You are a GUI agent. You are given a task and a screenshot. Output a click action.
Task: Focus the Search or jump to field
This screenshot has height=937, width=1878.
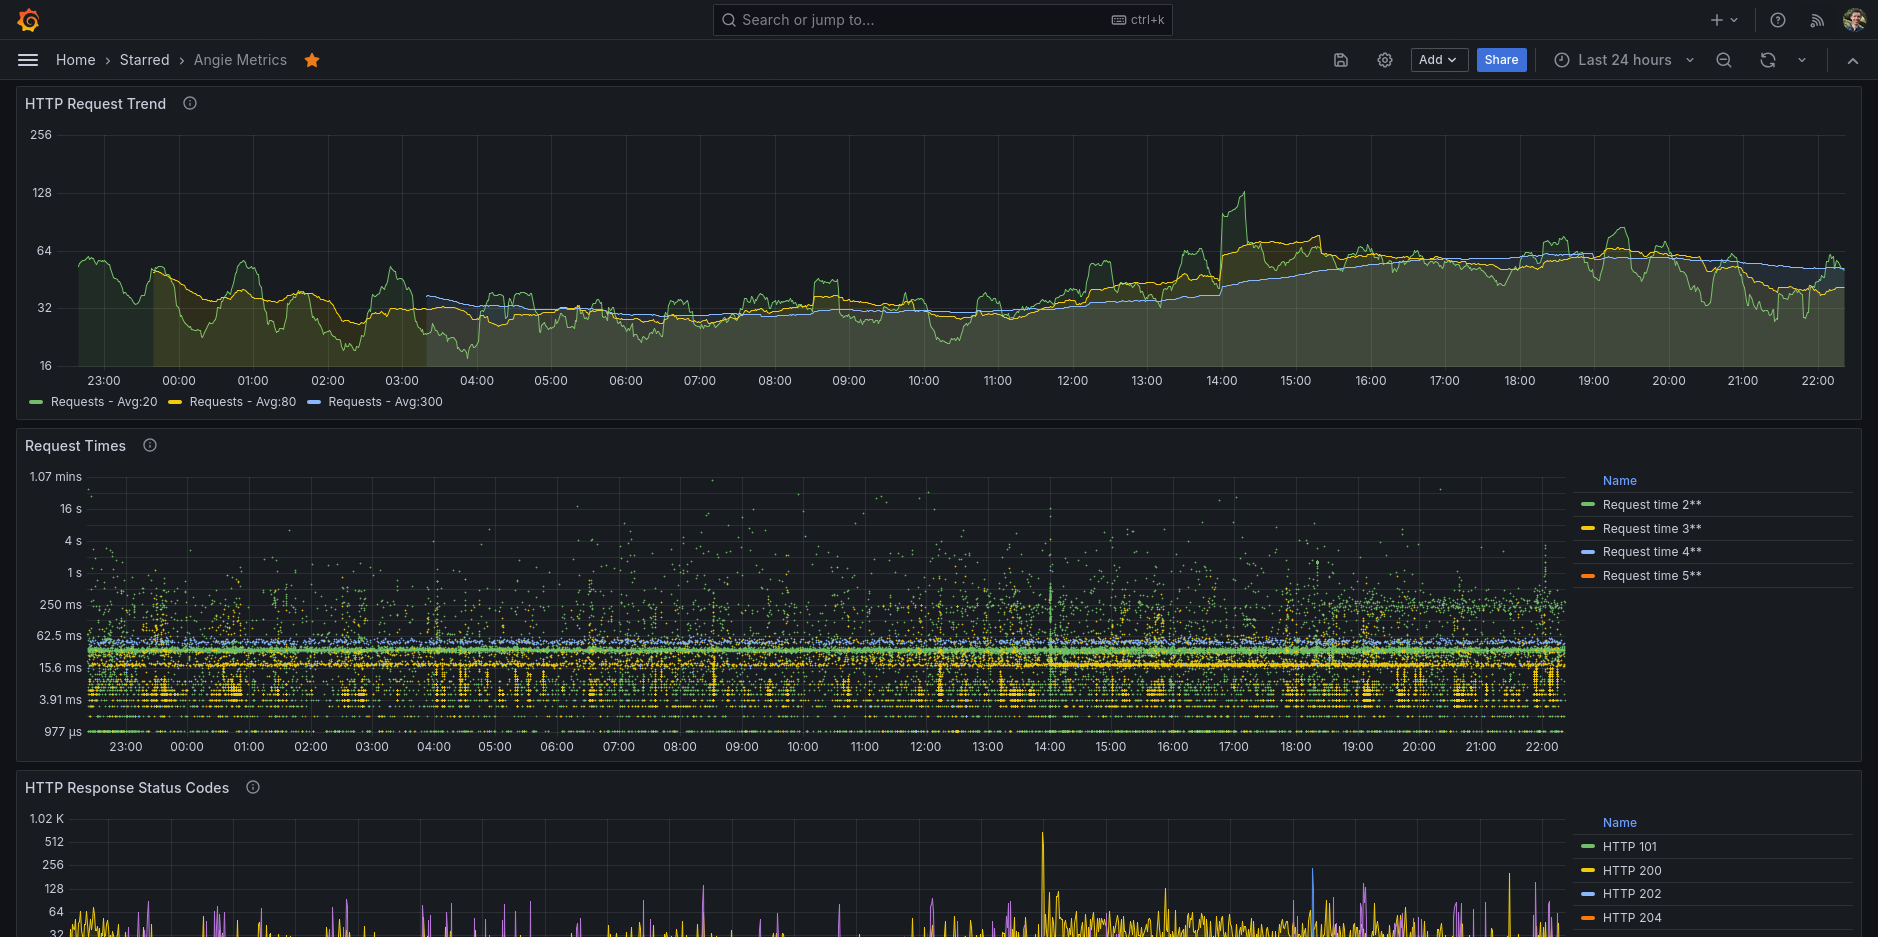[920, 20]
